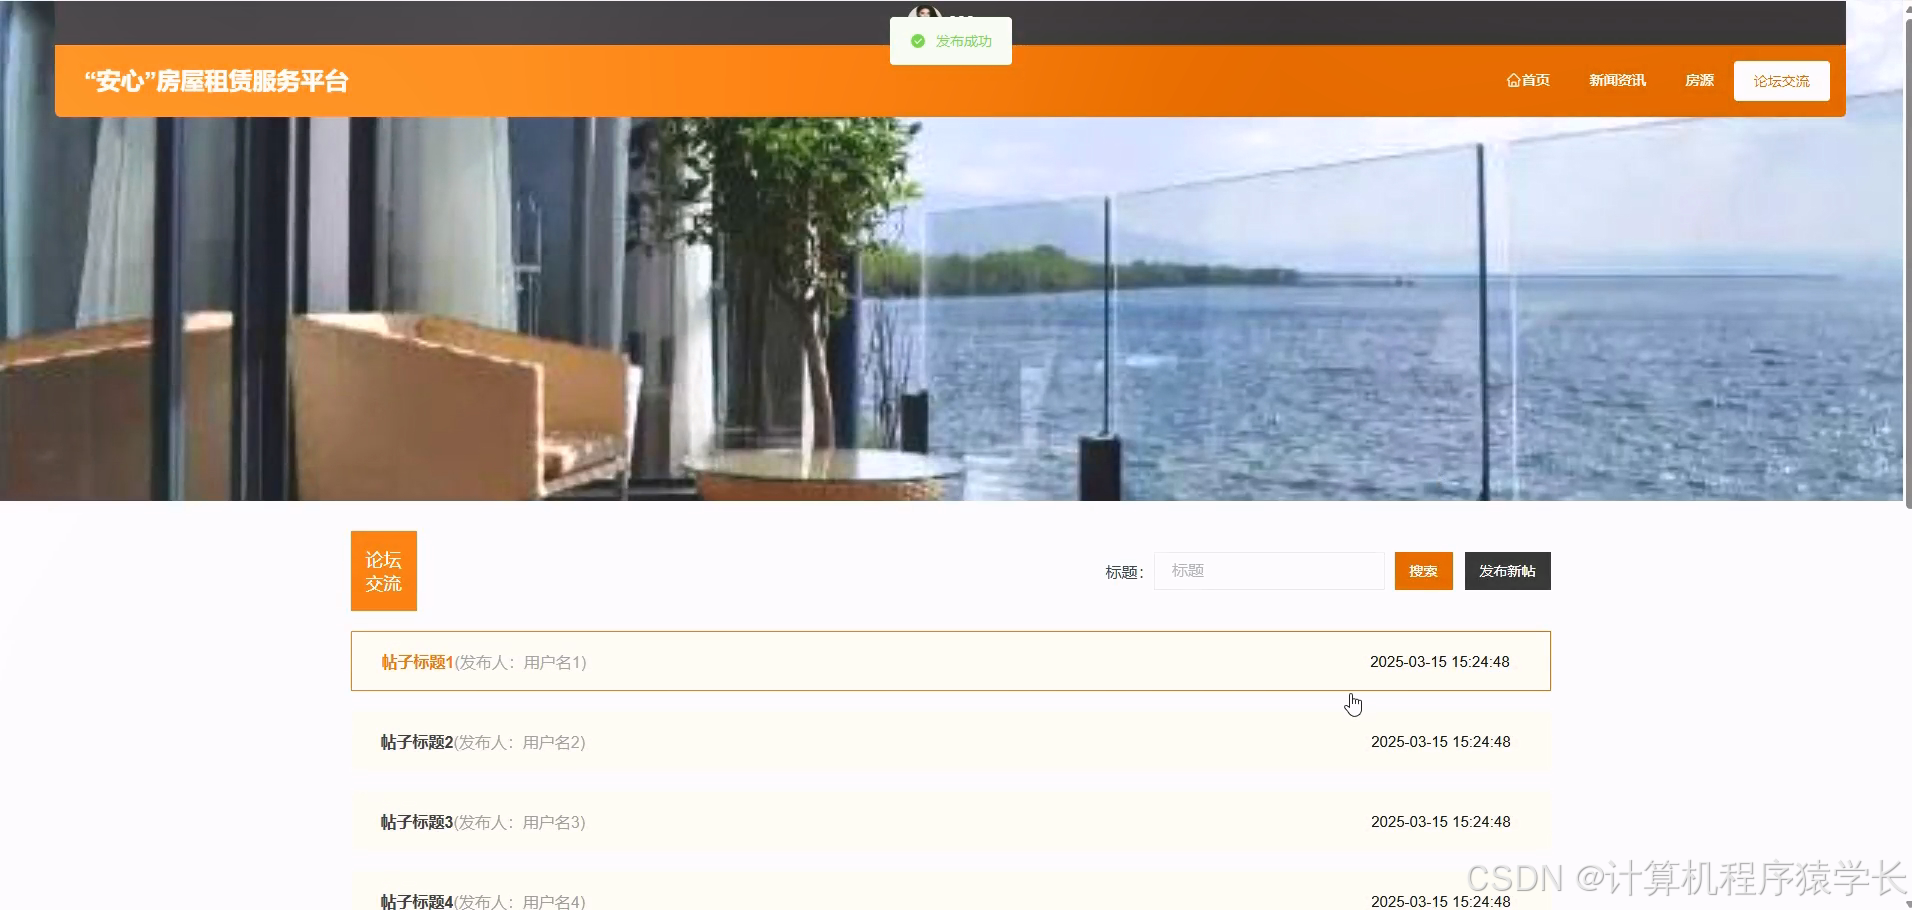The image size is (1912, 910).
Task: Click timestamp of 帖子标题1 row
Action: [1439, 662]
